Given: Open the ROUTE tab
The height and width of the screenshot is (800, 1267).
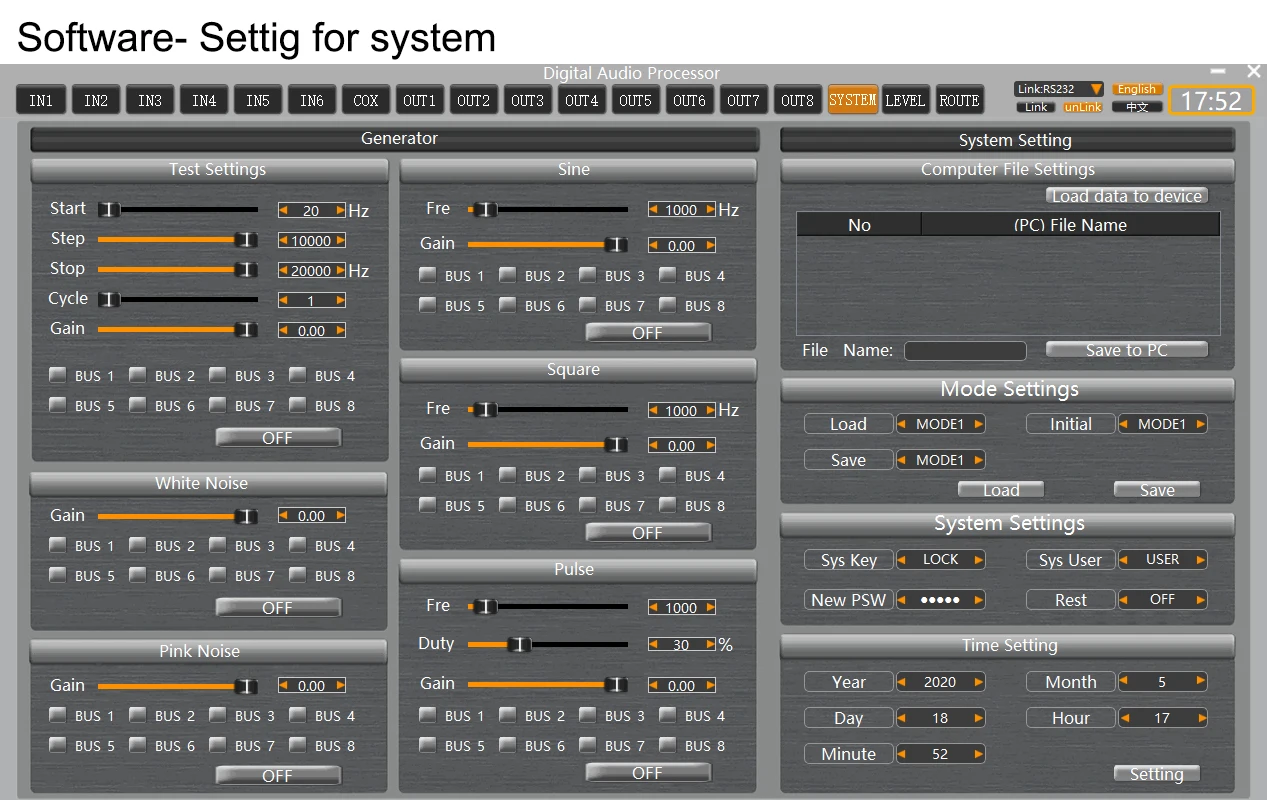Looking at the screenshot, I should coord(958,100).
